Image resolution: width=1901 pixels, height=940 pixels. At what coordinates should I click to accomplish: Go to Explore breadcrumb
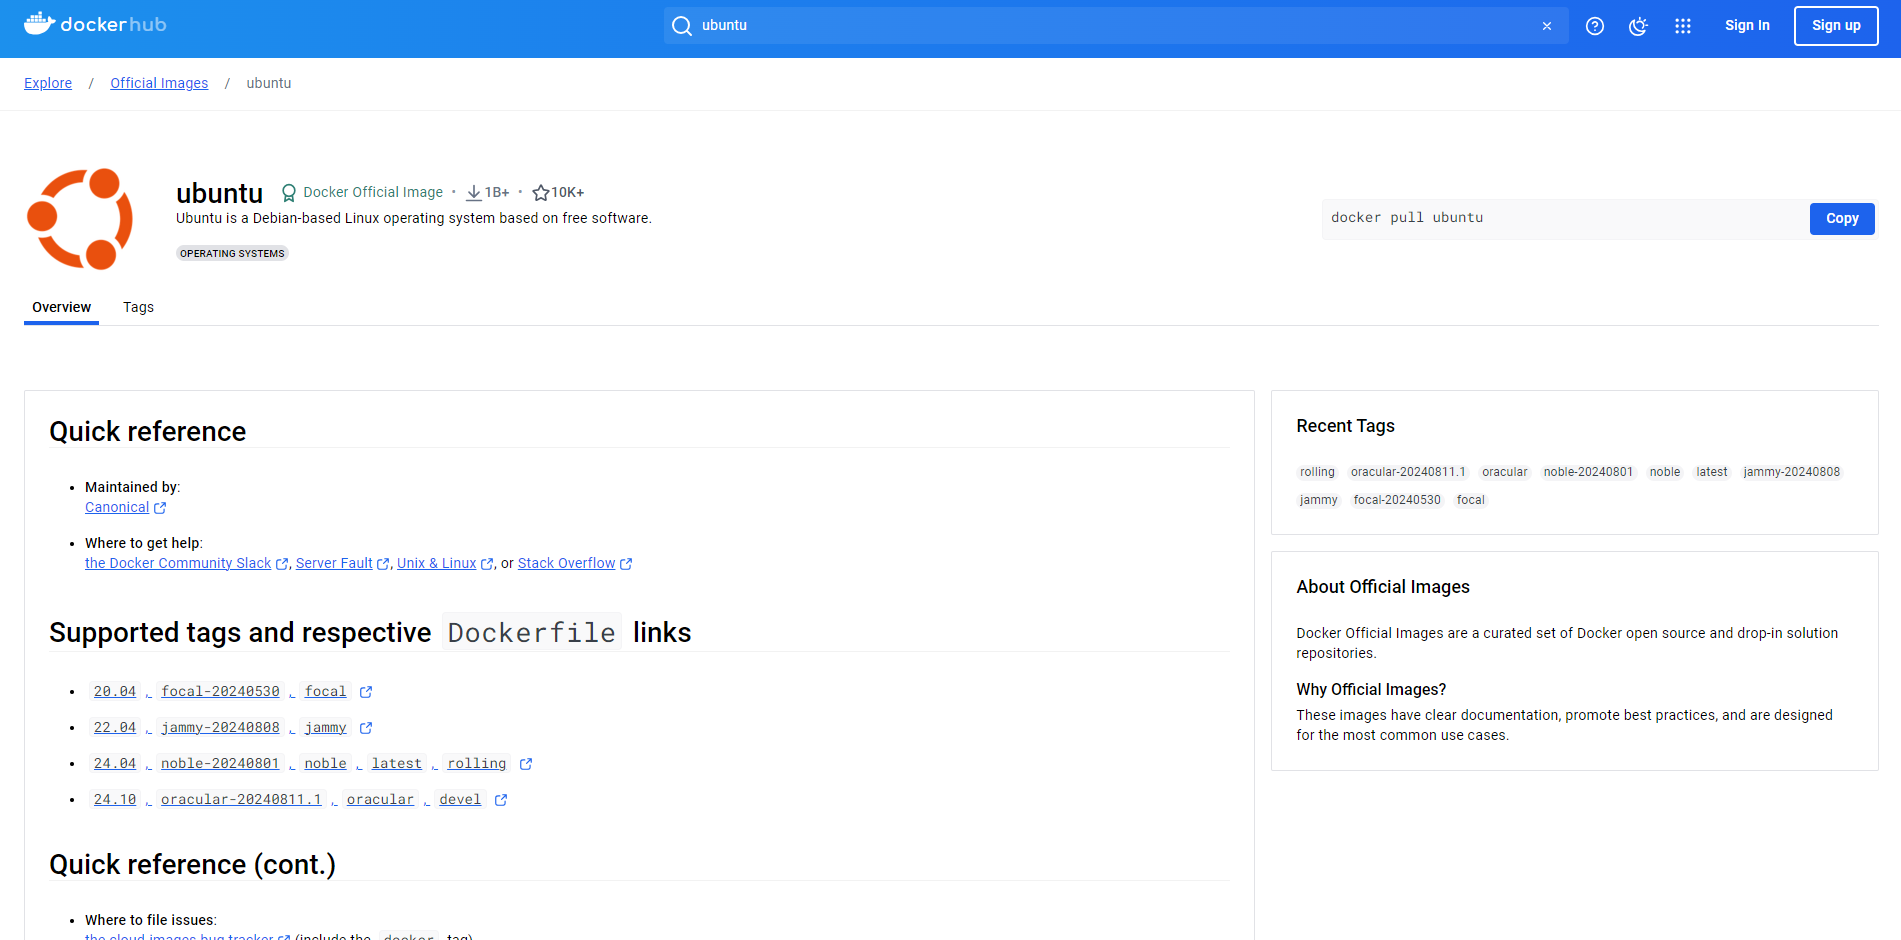point(48,83)
